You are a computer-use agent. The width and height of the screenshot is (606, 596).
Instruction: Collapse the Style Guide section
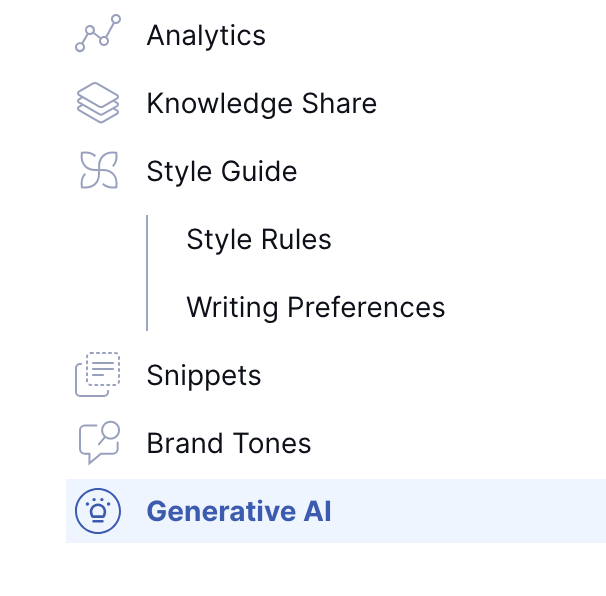(x=221, y=171)
